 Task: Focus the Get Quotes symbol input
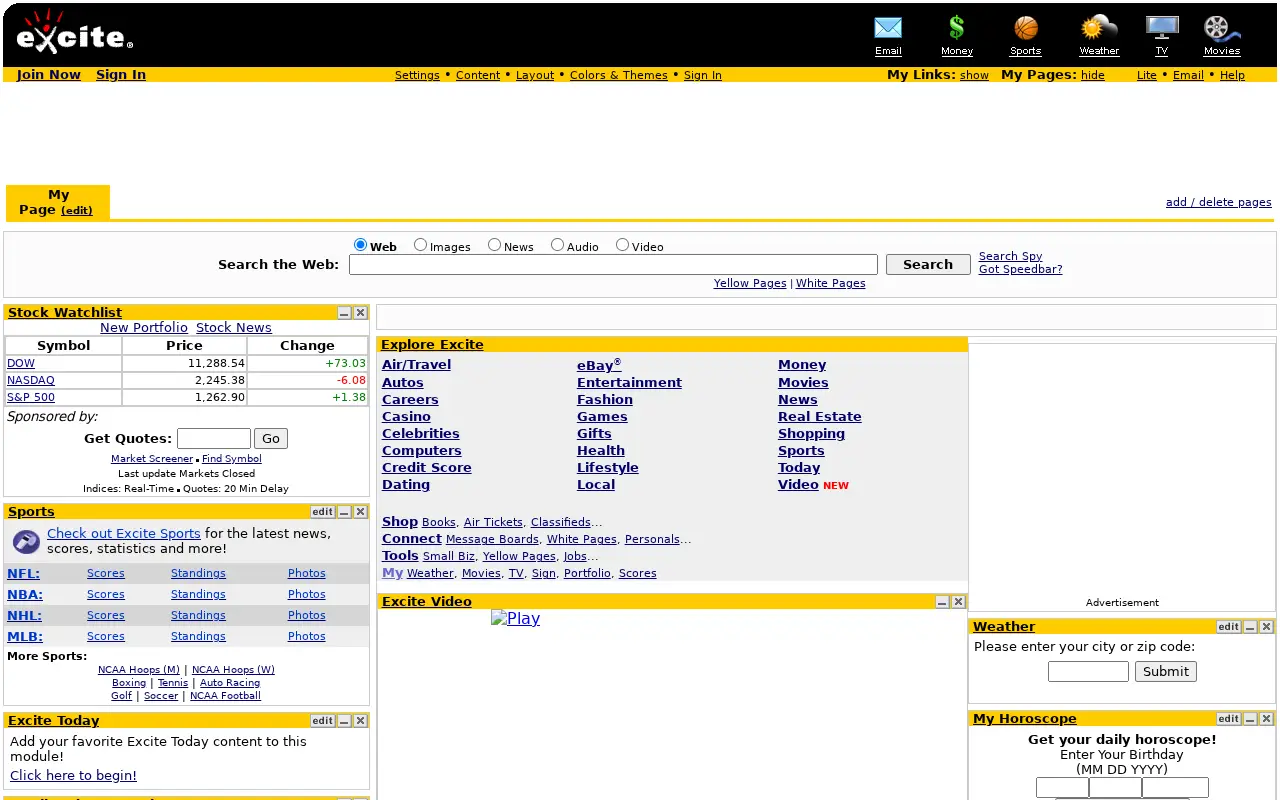214,439
